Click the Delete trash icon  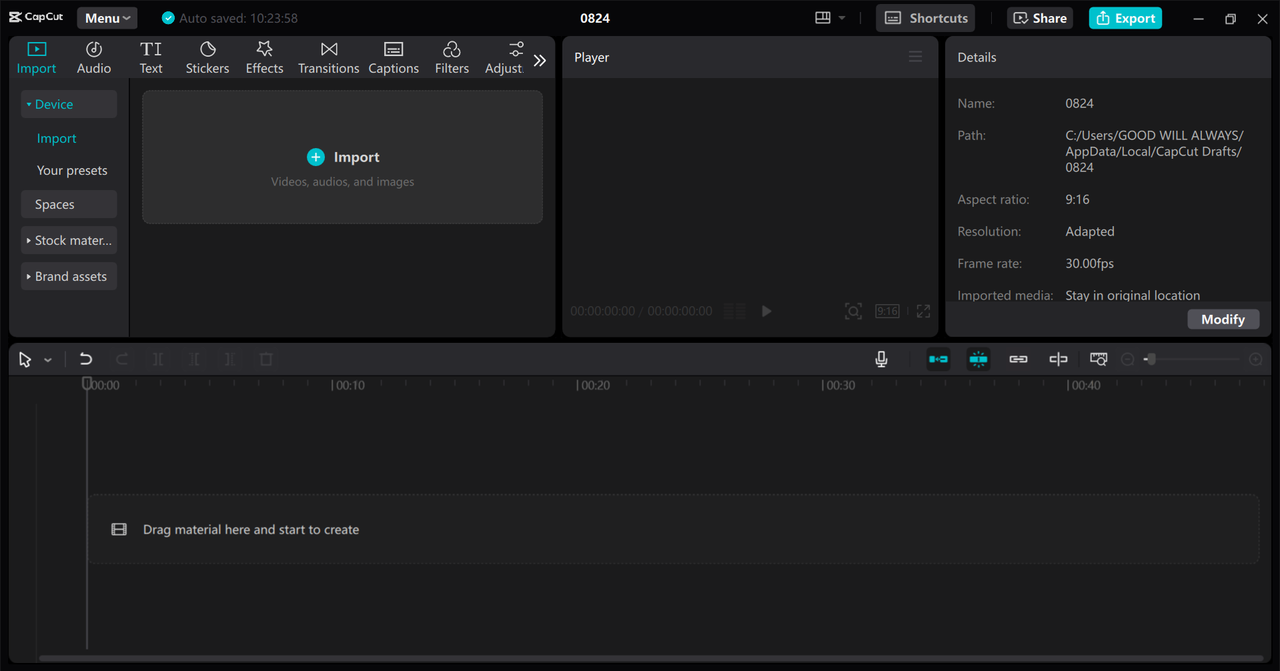266,359
